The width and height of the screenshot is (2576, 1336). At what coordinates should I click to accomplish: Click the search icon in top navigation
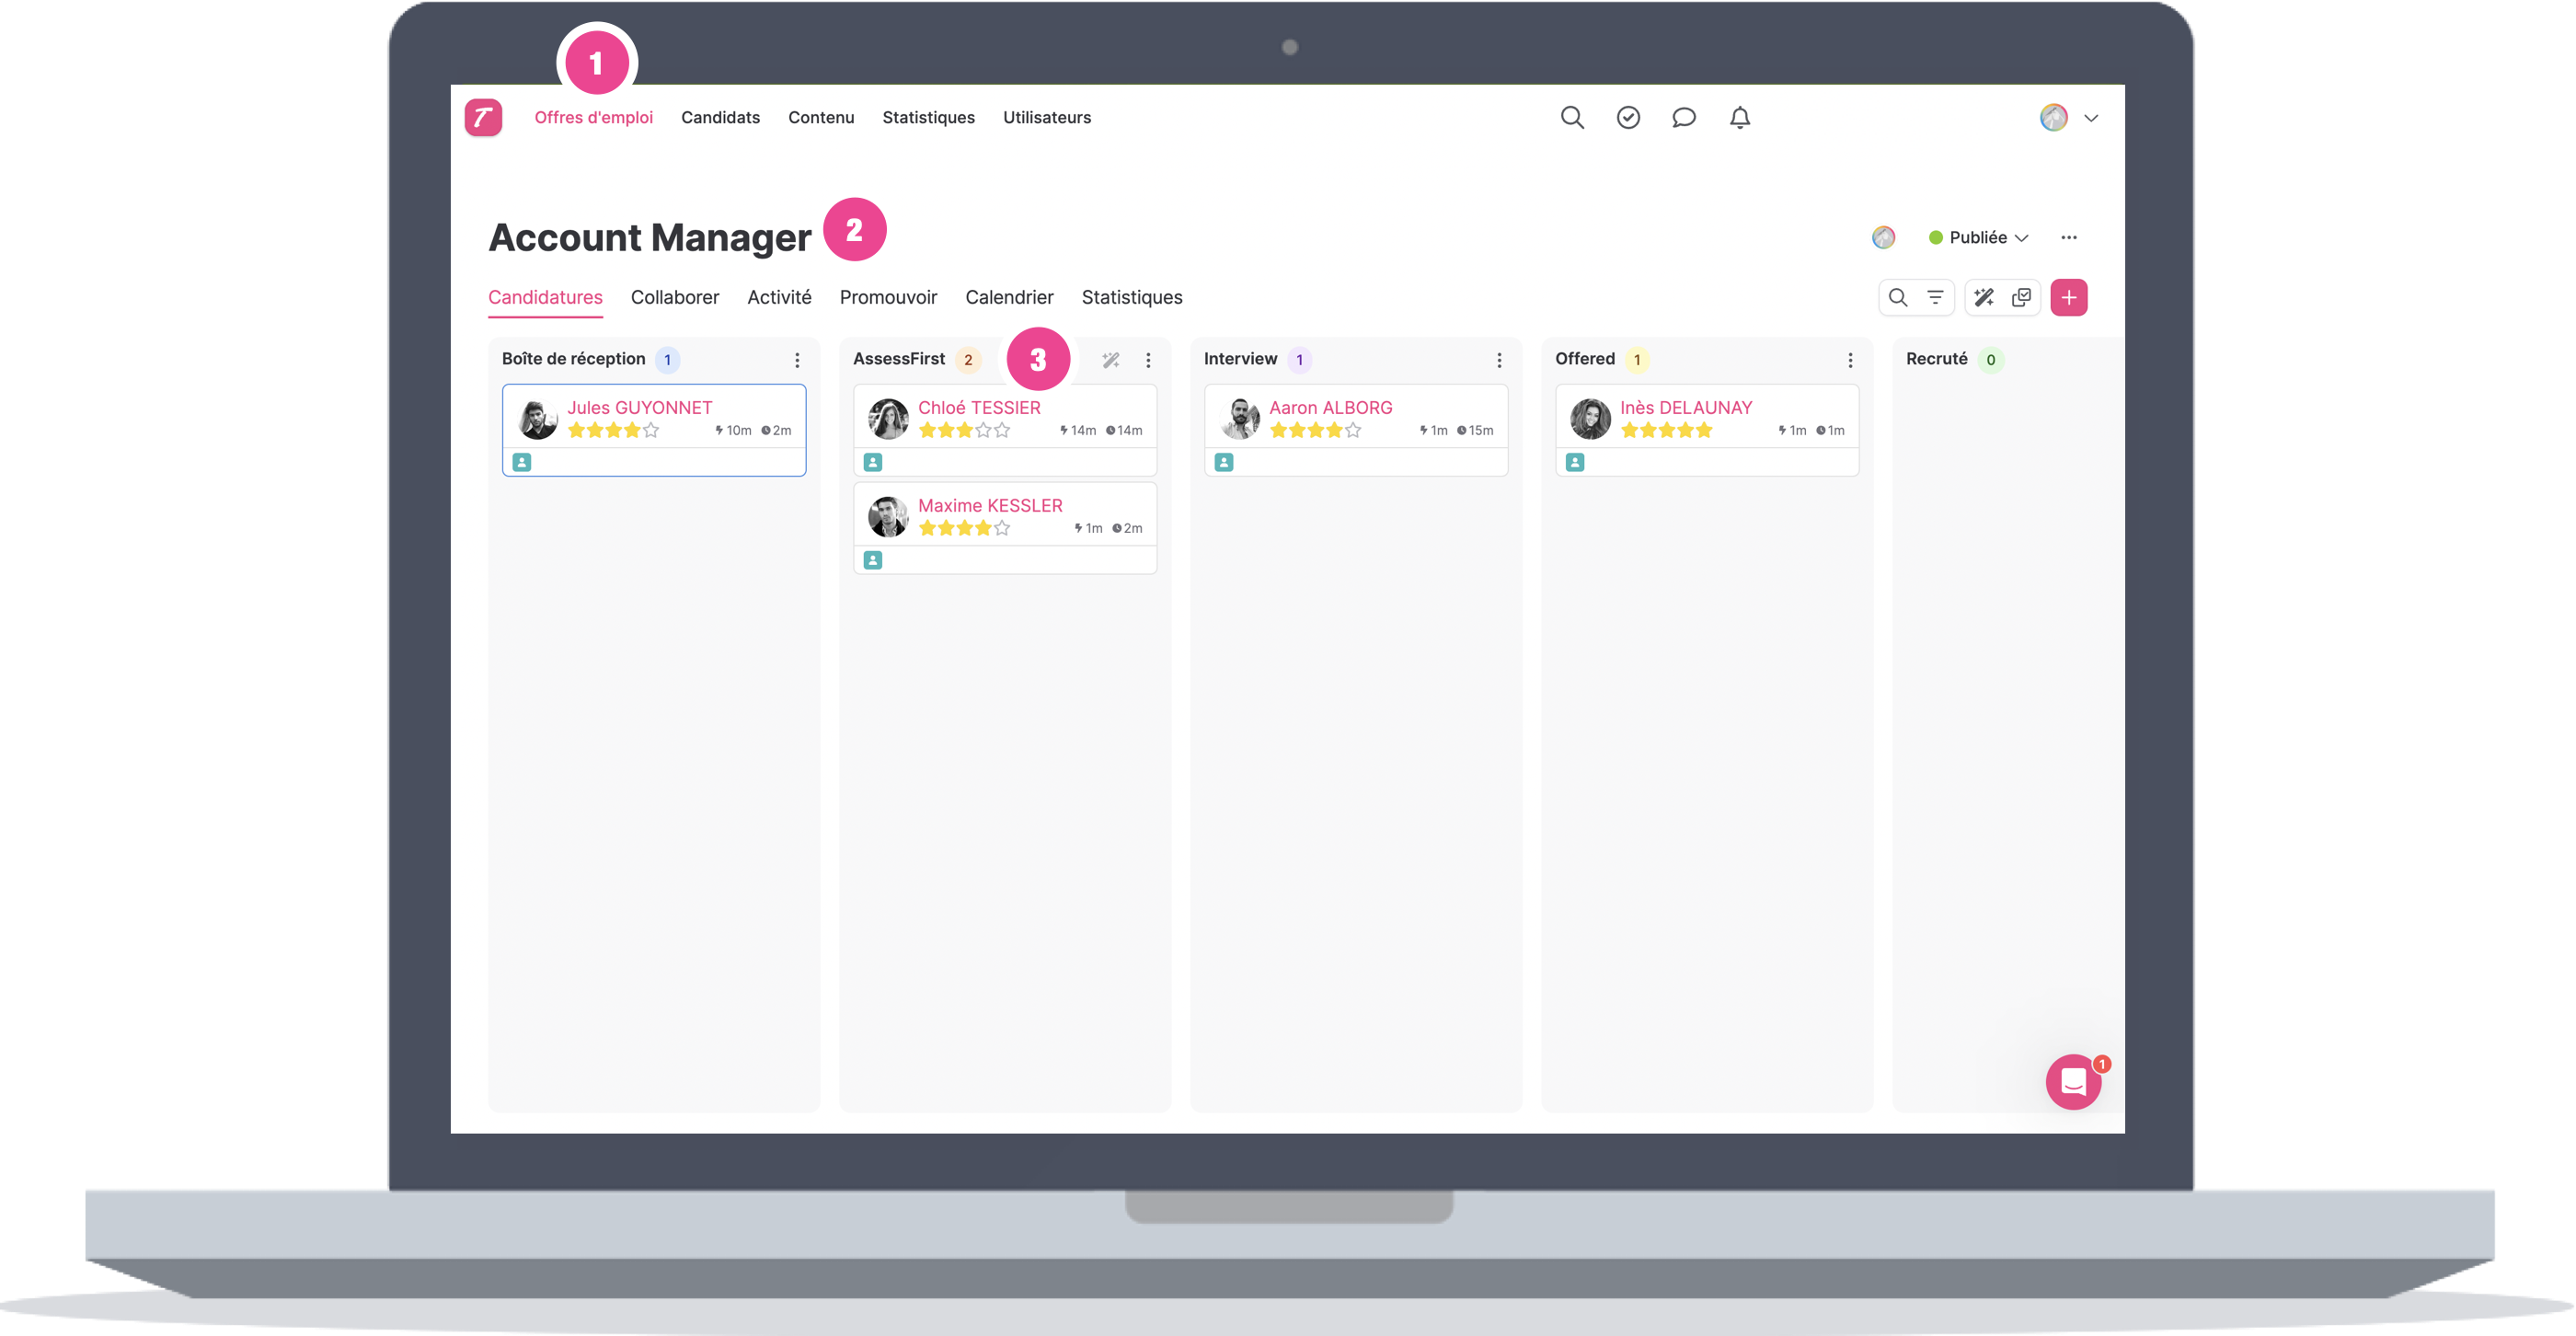(1572, 118)
